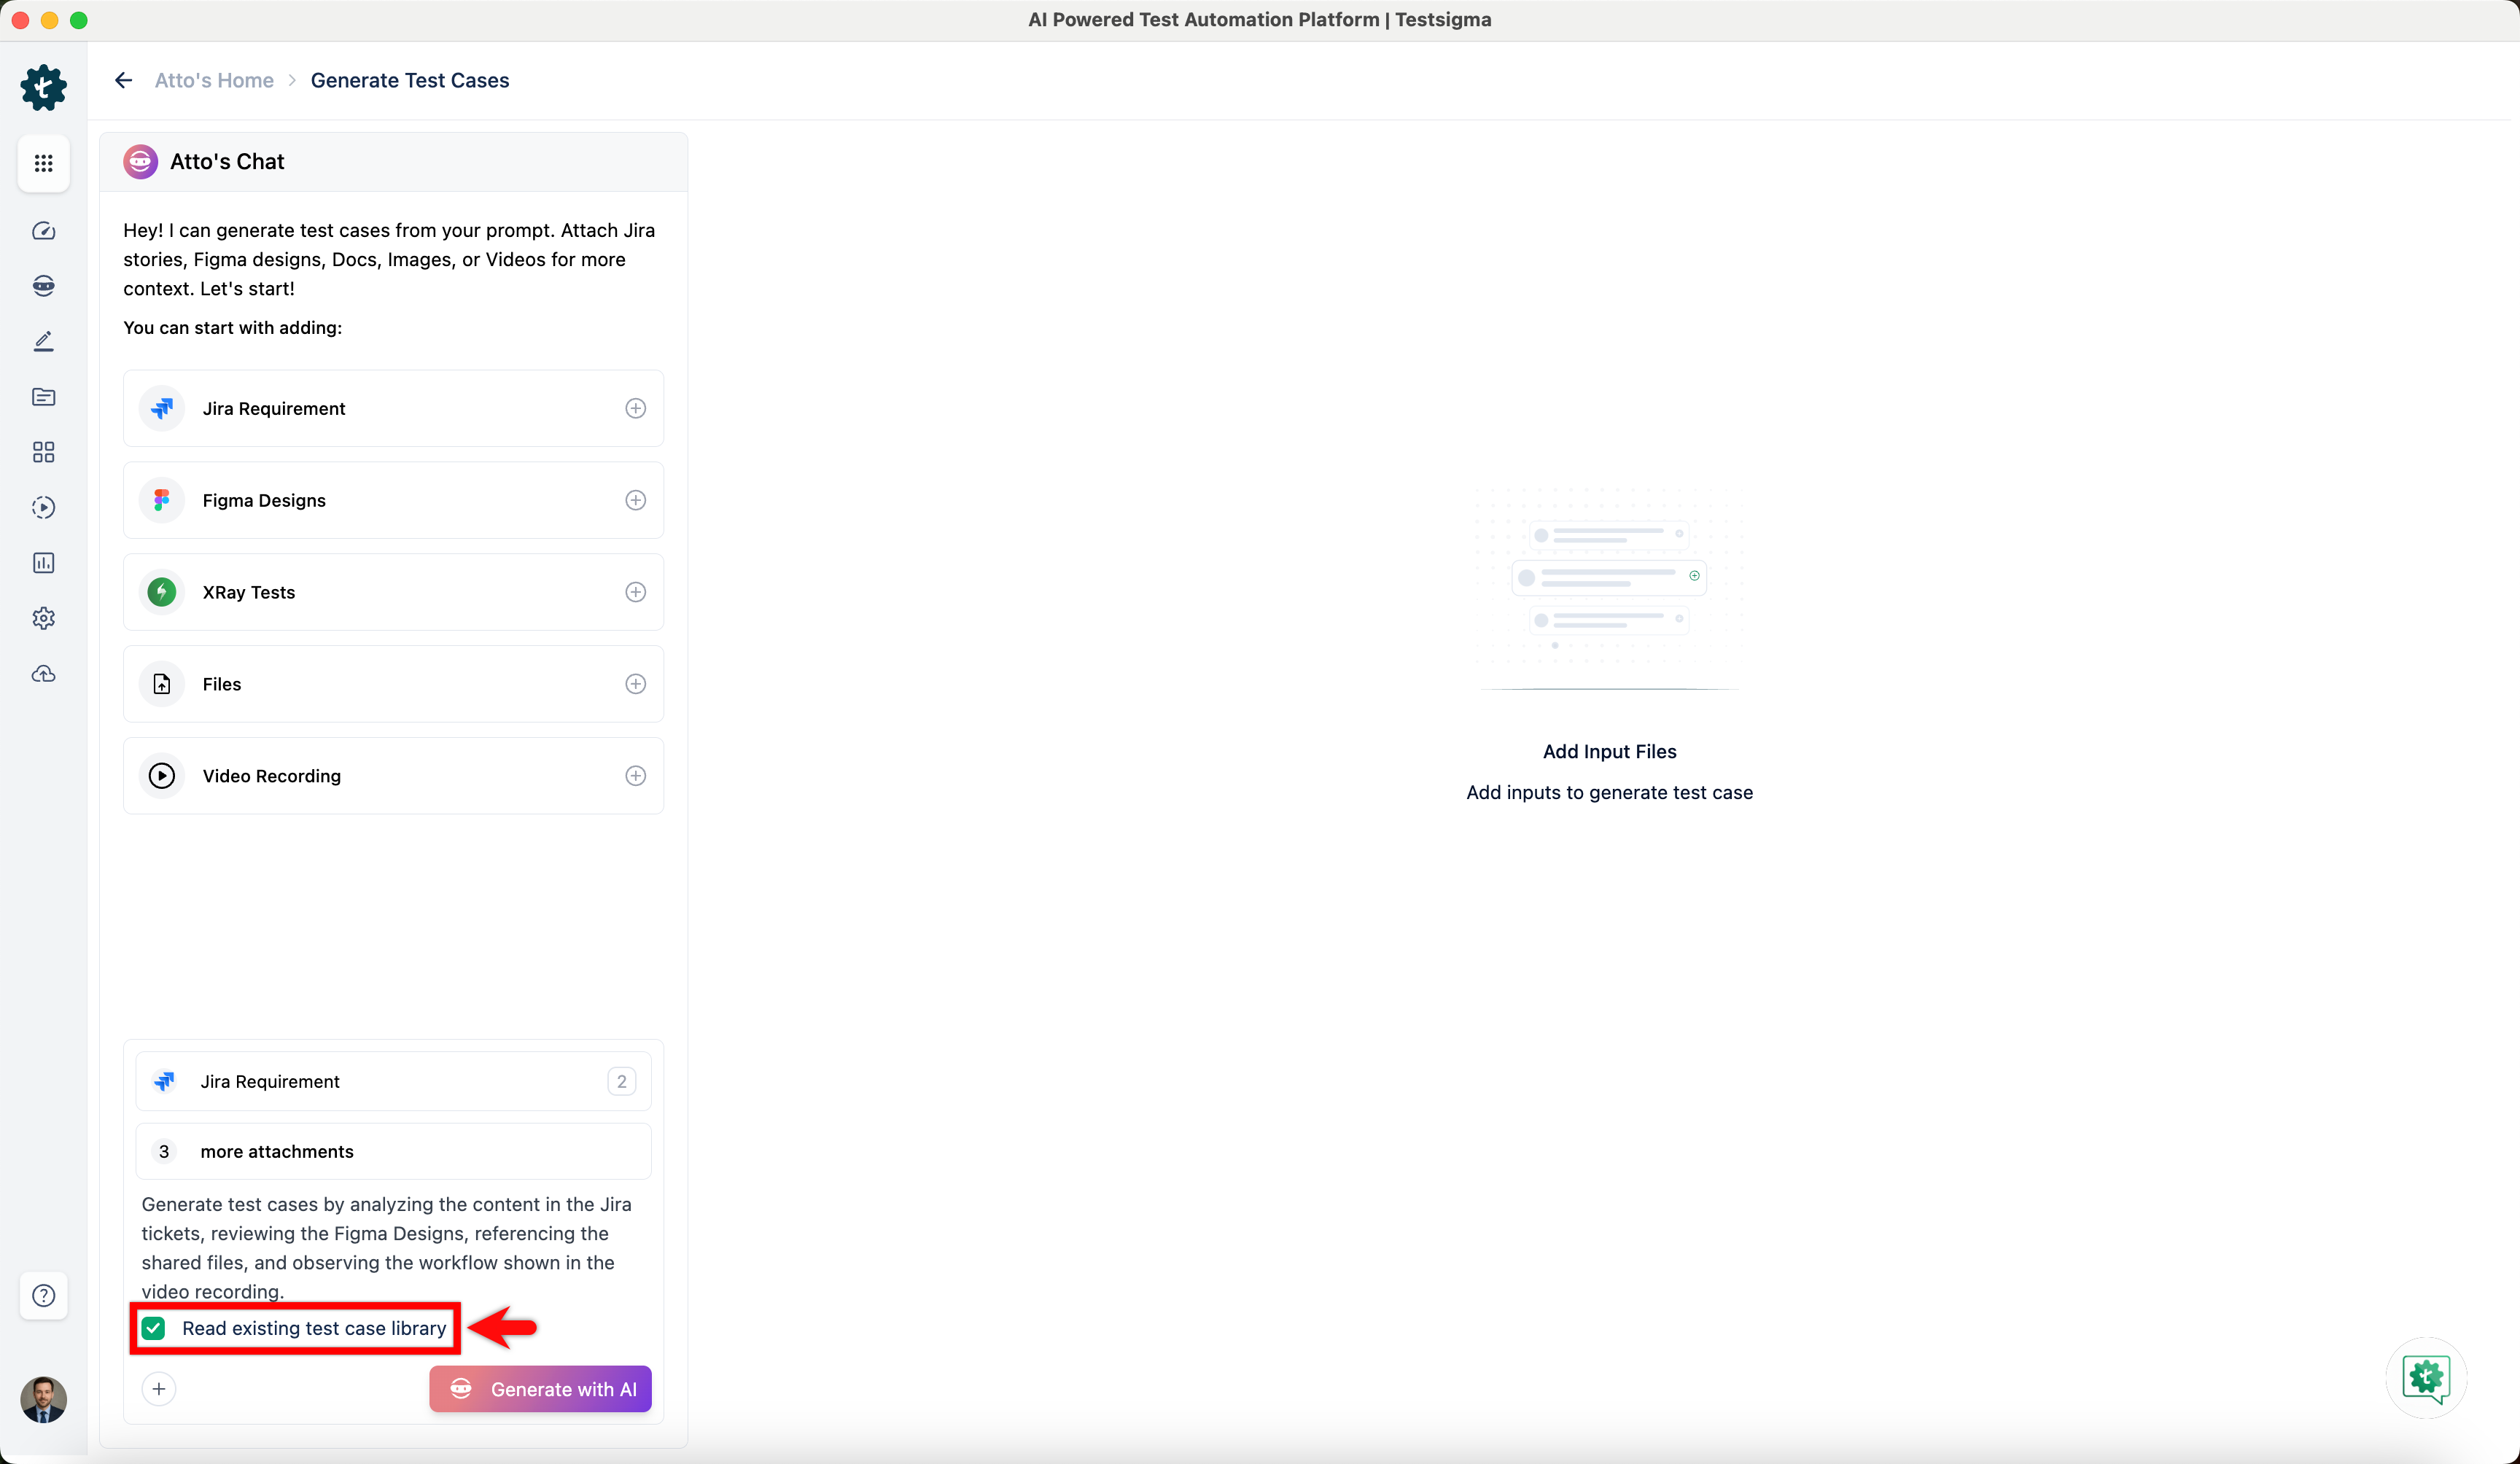Open the elements grid section in sidebar
2520x1464 pixels.
[x=44, y=452]
